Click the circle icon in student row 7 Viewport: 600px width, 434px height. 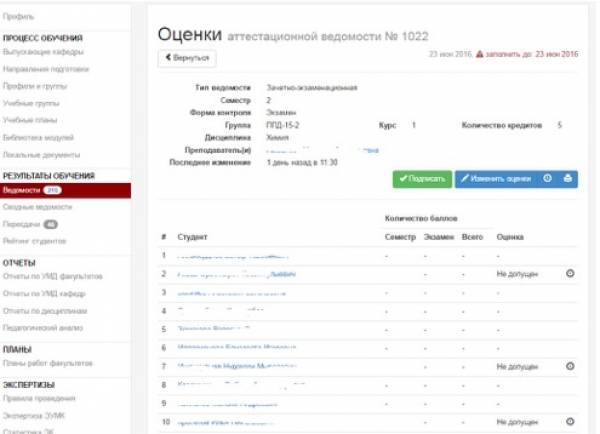(x=570, y=366)
